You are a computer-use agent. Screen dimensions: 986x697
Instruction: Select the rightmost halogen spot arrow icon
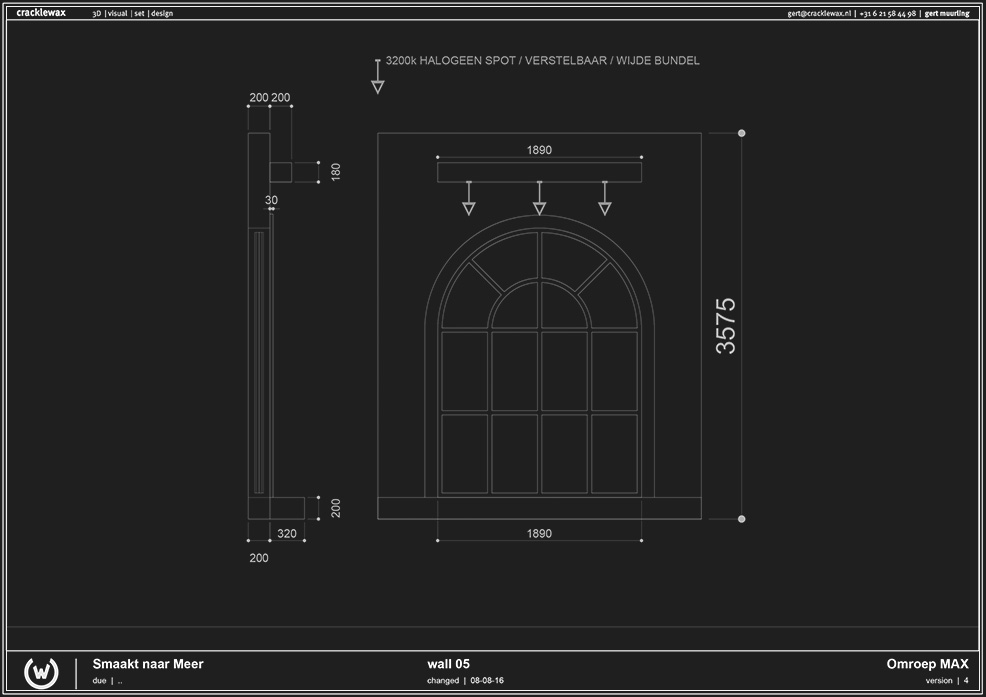(x=603, y=205)
